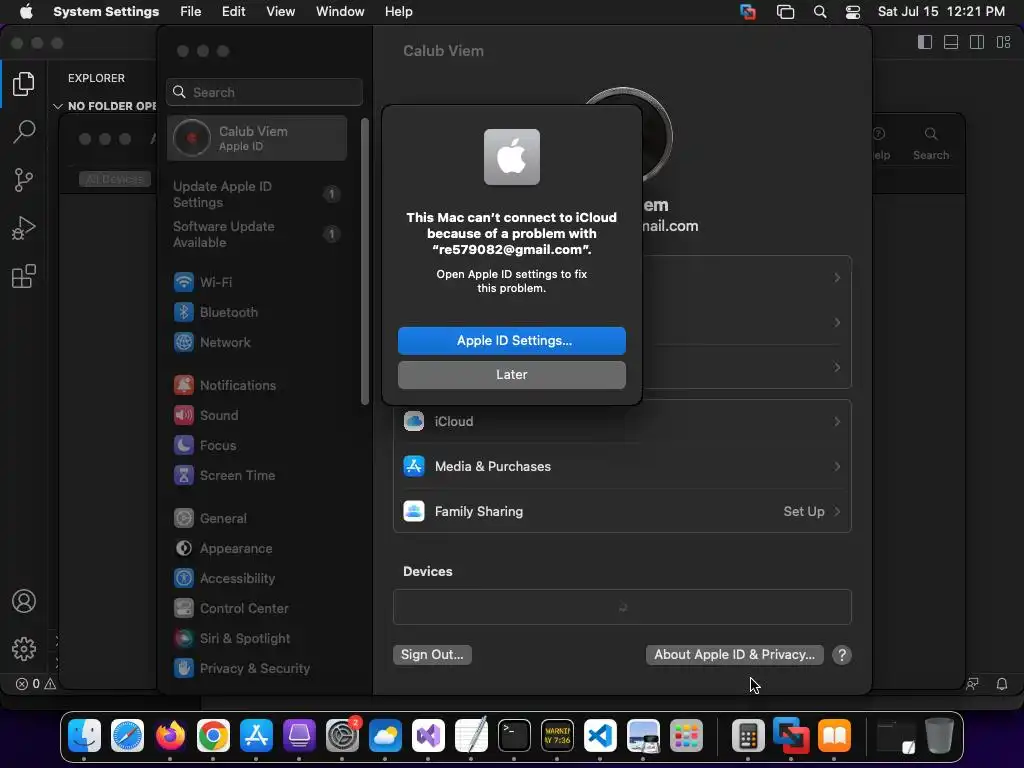Open the File menu
1024x768 pixels.
[191, 12]
